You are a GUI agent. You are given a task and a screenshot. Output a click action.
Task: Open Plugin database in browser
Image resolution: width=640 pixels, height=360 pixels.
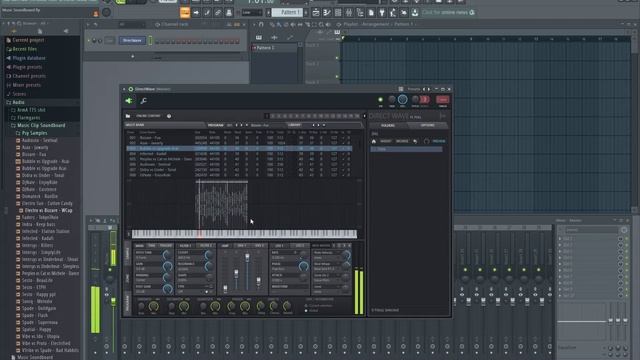pos(29,58)
